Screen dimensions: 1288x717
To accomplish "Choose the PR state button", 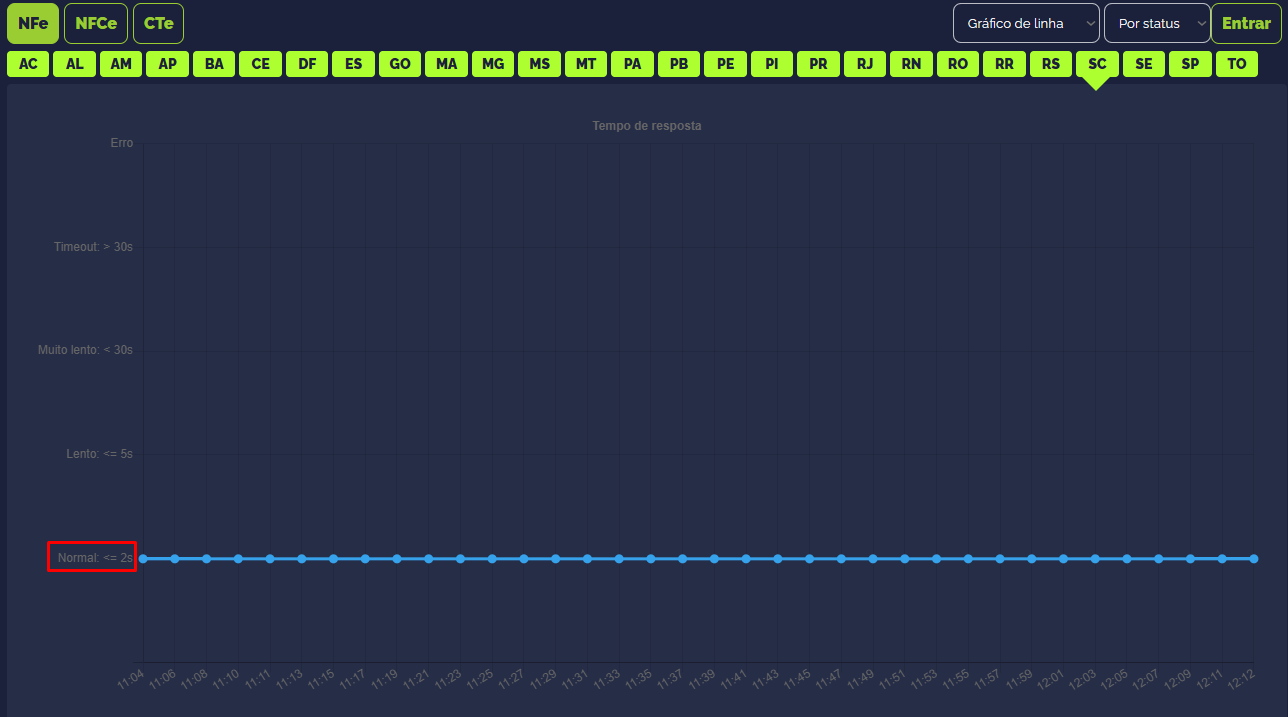I will [818, 64].
